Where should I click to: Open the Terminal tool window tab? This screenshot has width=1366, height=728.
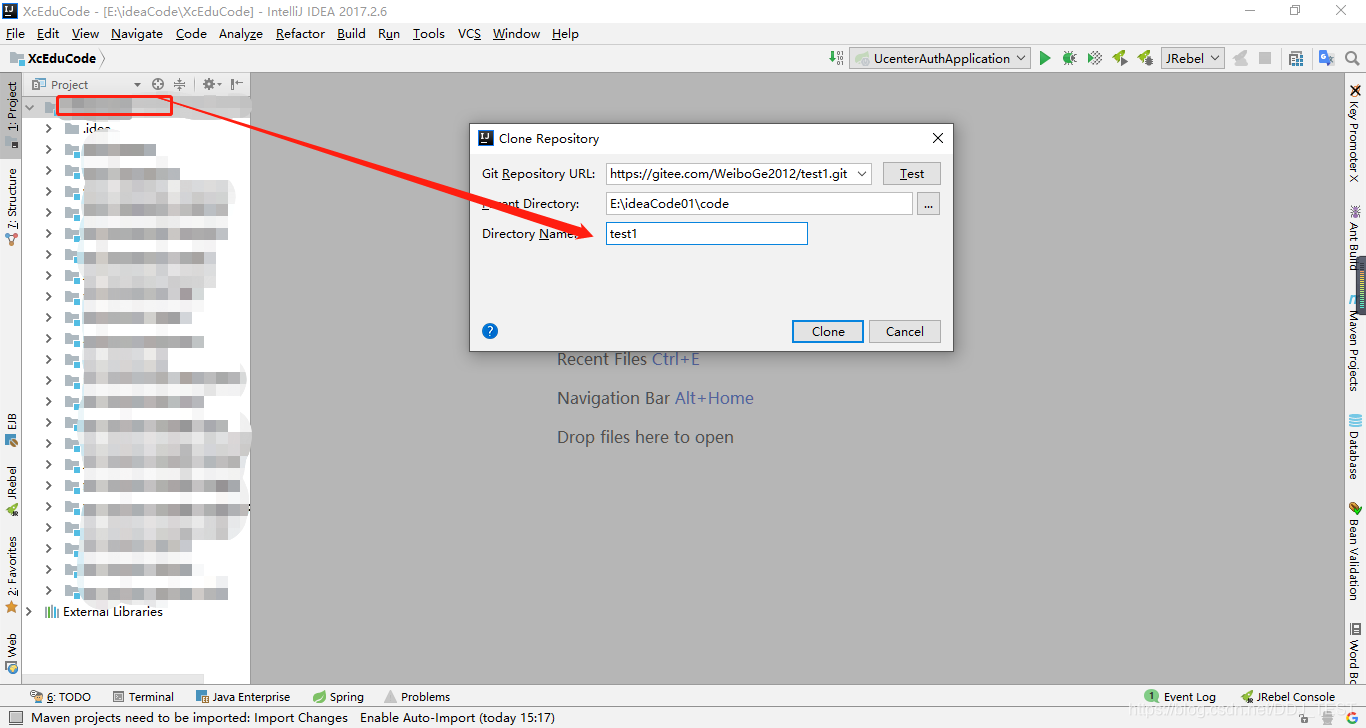click(144, 697)
